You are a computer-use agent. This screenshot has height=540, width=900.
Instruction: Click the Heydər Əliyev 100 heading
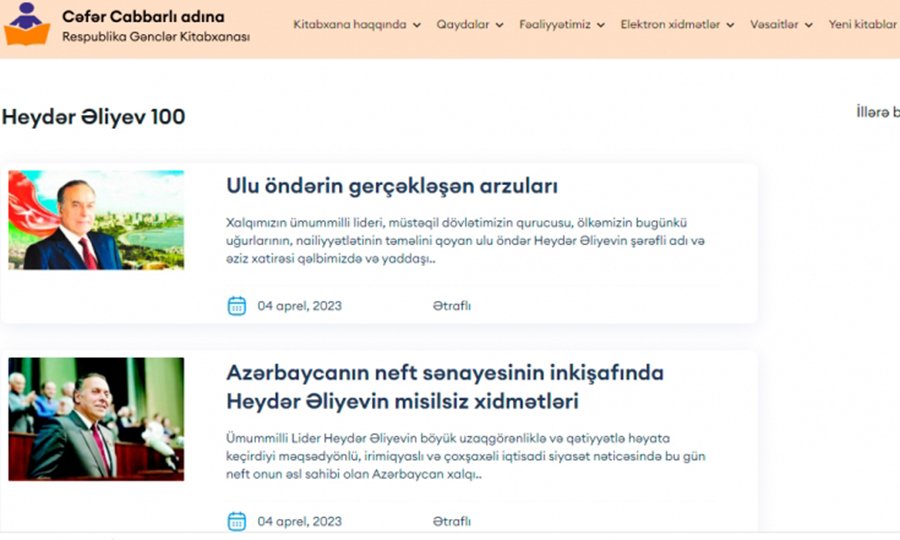coord(94,117)
